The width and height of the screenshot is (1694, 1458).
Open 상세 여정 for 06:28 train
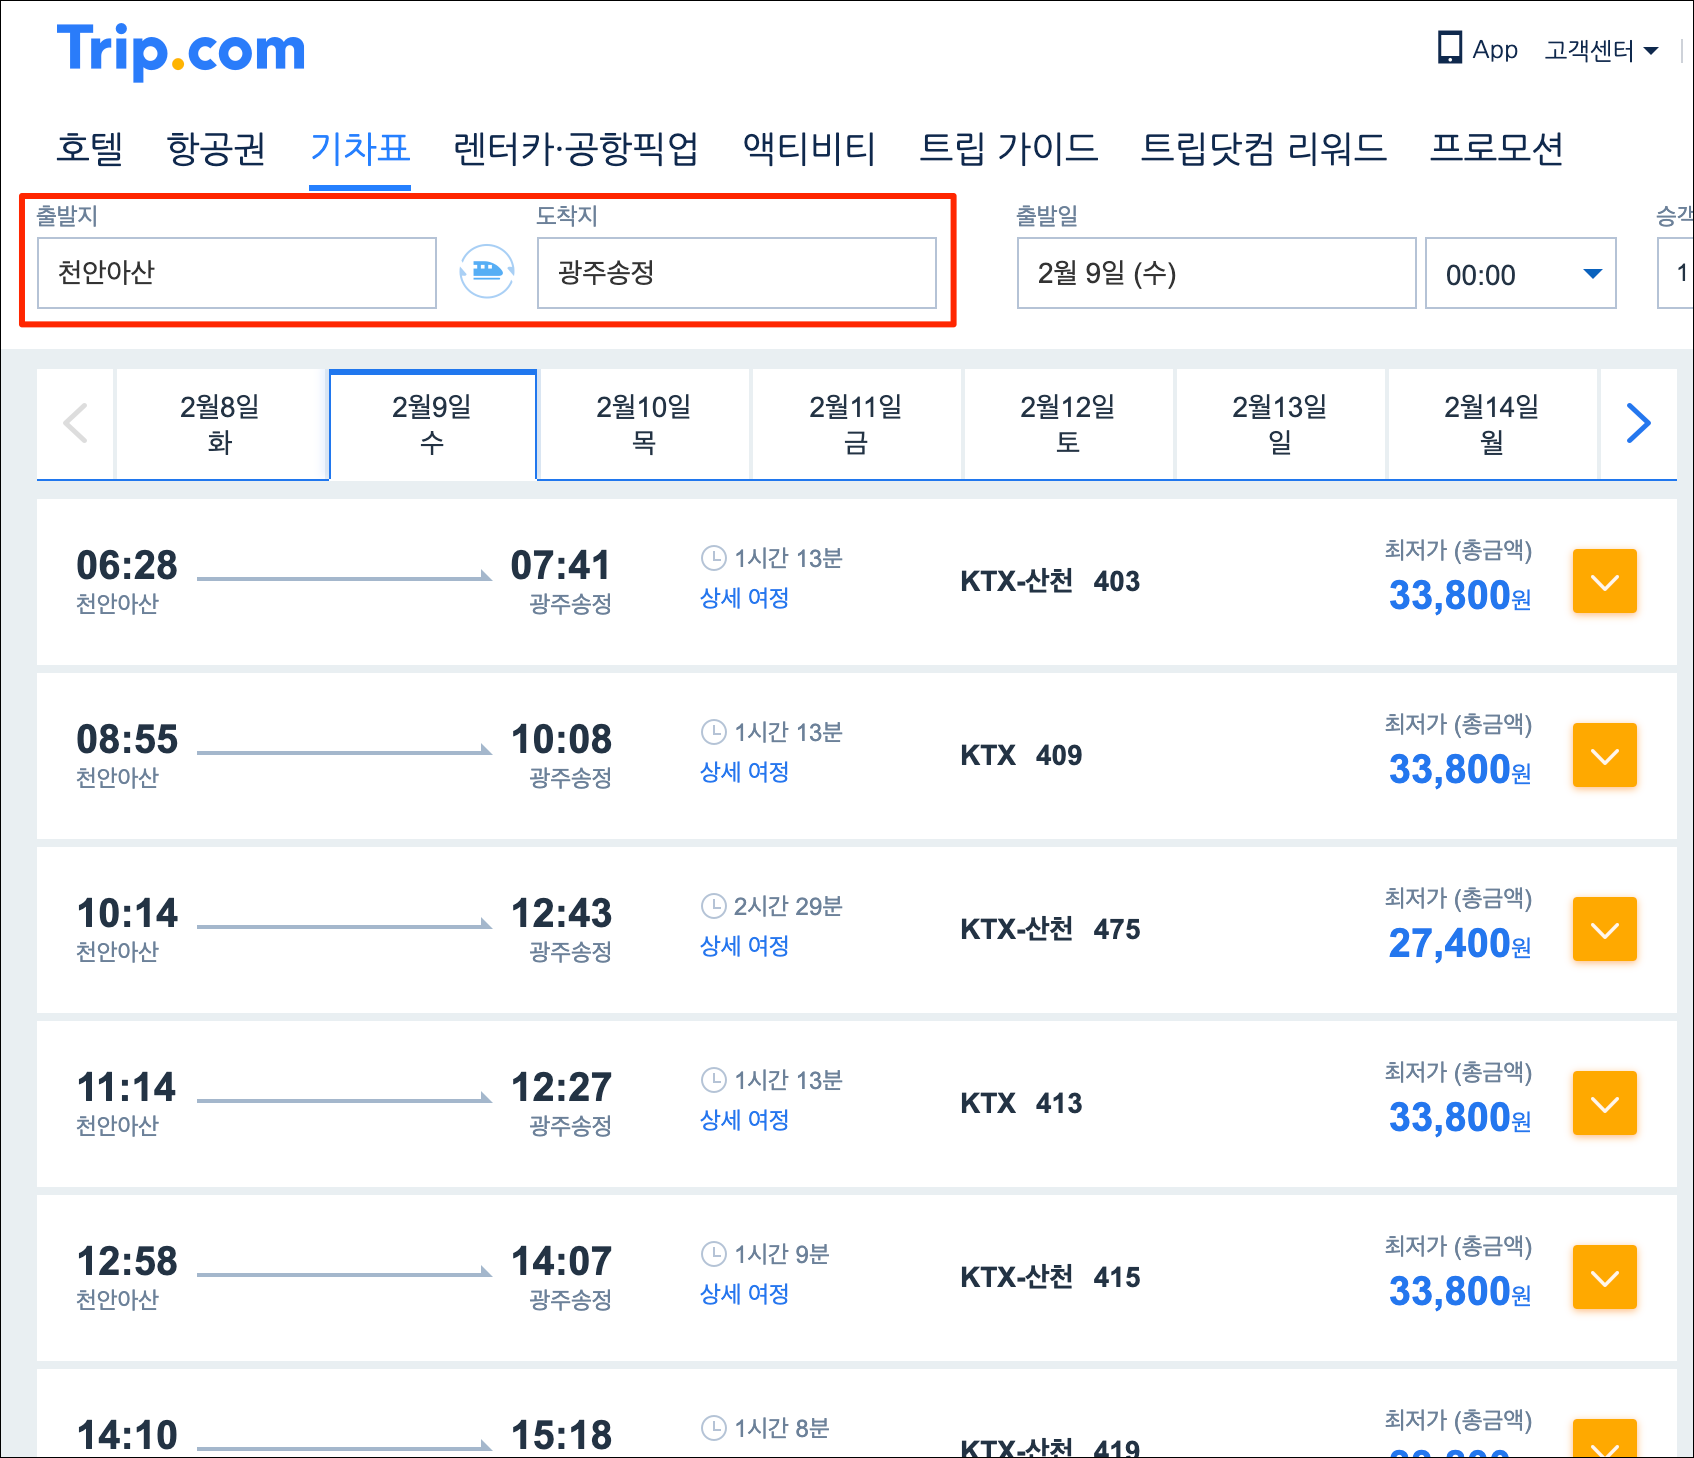[744, 598]
